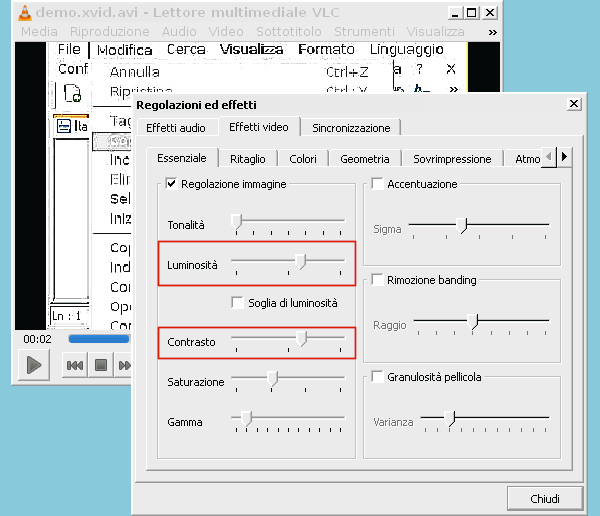
Task: Click the previous track button
Action: click(75, 366)
